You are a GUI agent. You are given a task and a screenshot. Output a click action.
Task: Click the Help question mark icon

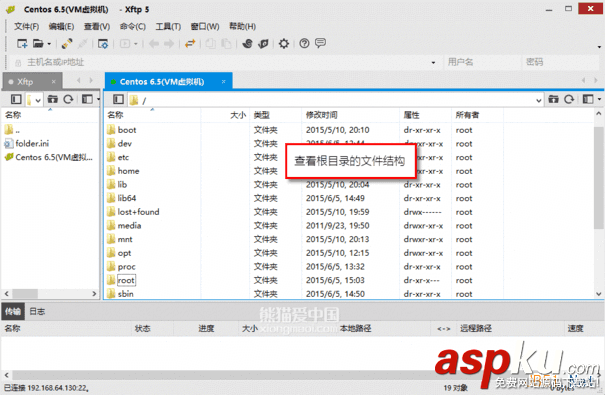[x=304, y=44]
